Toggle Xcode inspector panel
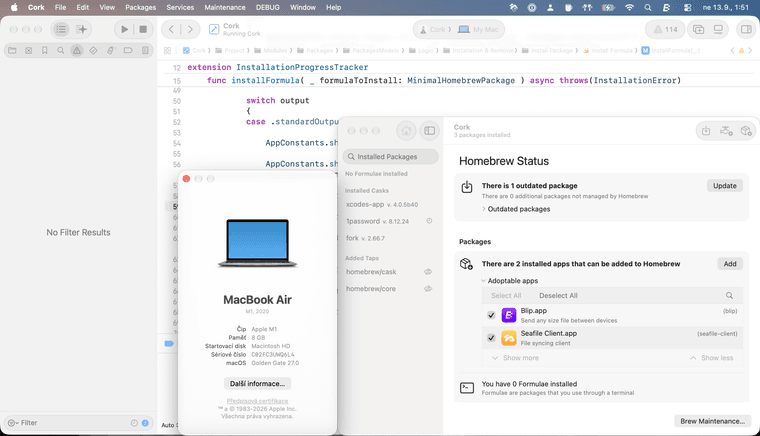 tap(746, 30)
